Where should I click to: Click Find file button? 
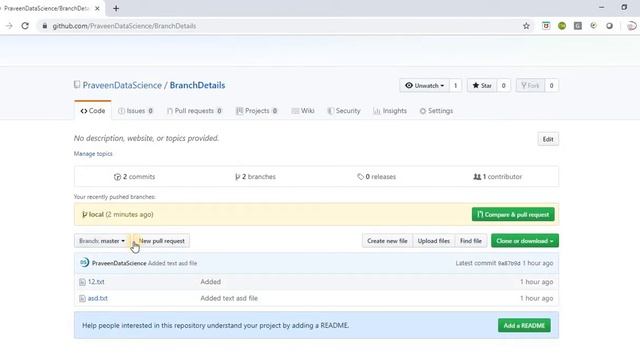471,241
